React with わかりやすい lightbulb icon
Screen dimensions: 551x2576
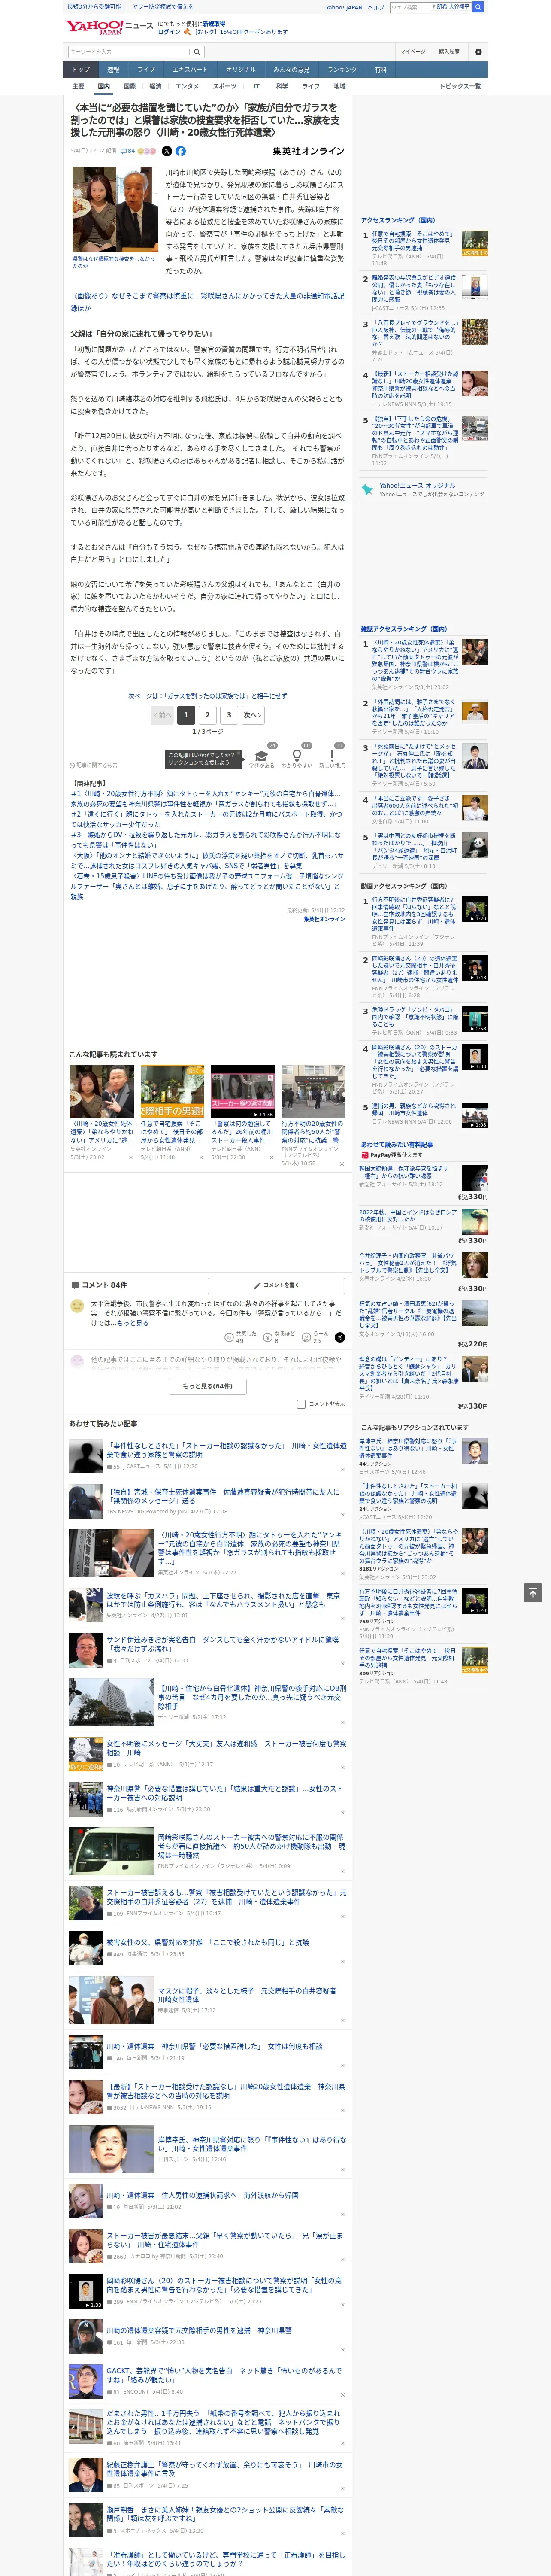[297, 756]
